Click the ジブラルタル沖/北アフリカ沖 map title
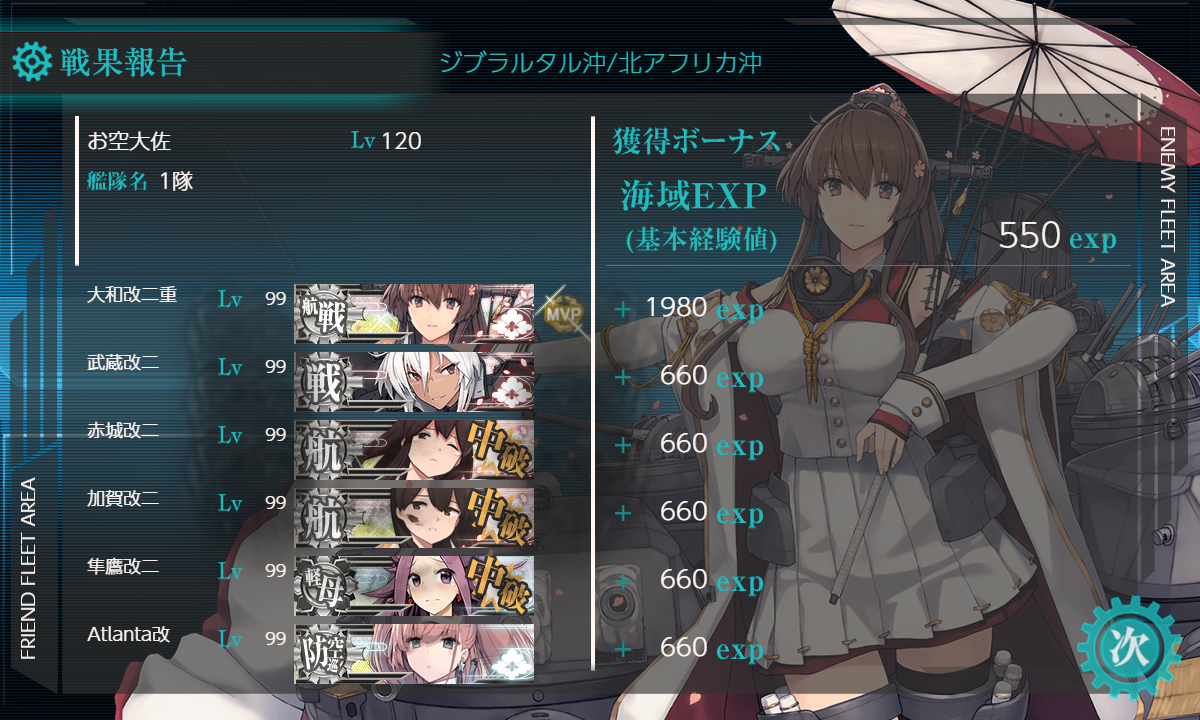Viewport: 1200px width, 720px height. point(600,63)
